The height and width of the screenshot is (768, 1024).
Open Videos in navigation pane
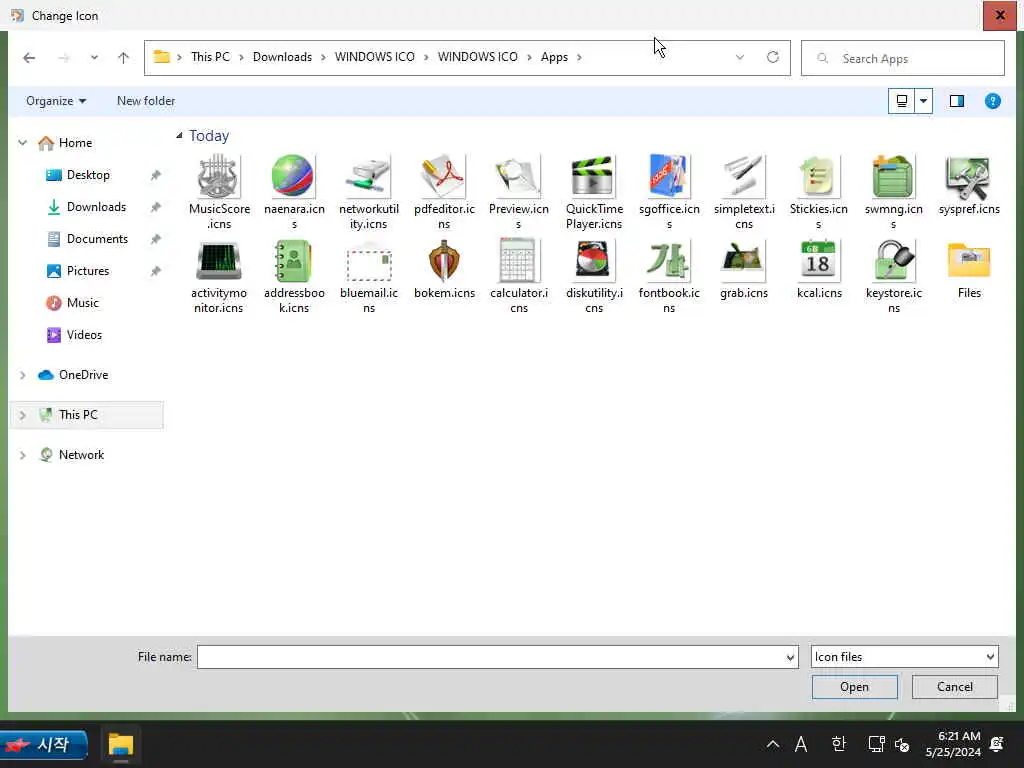(84, 335)
